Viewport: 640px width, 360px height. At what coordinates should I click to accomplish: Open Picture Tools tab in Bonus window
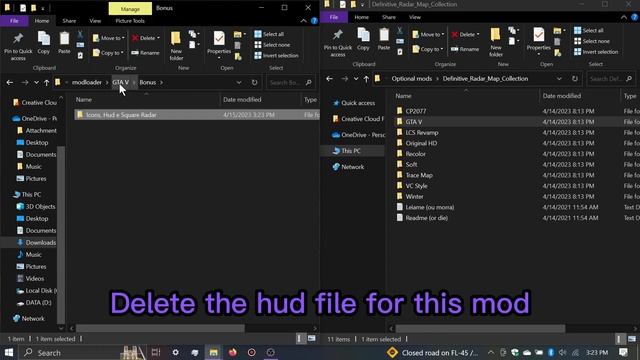[130, 21]
